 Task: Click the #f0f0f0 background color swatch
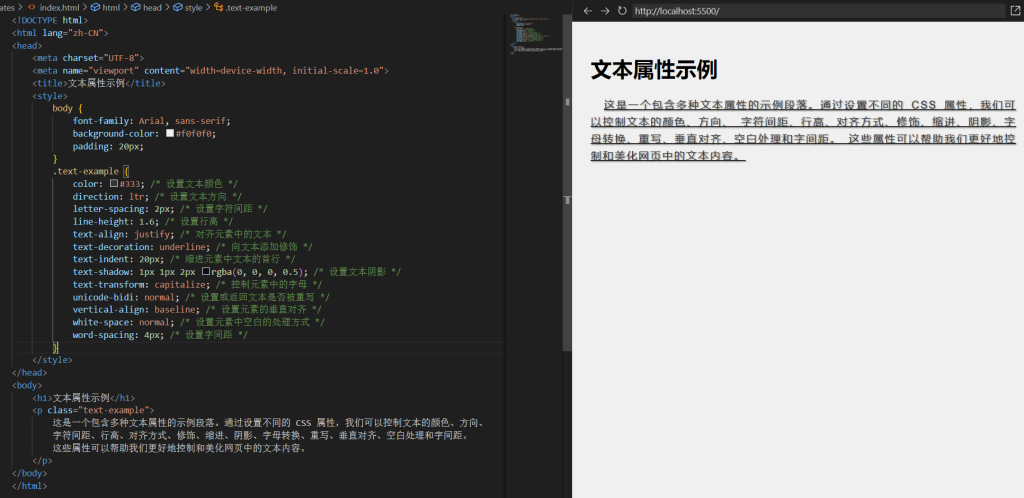170,133
